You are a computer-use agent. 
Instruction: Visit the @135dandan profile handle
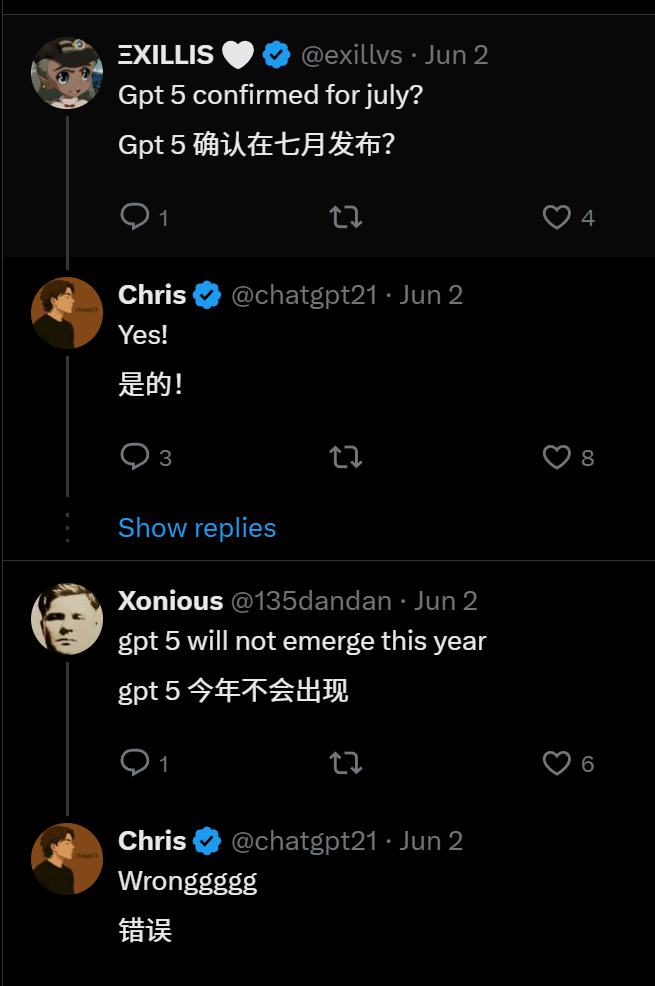click(311, 601)
